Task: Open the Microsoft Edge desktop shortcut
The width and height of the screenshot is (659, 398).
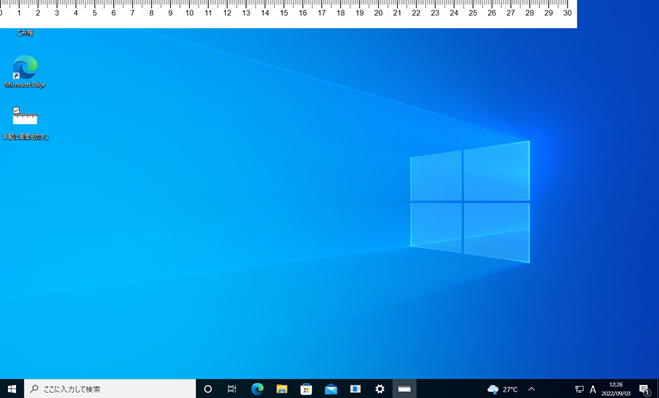Action: coord(25,71)
